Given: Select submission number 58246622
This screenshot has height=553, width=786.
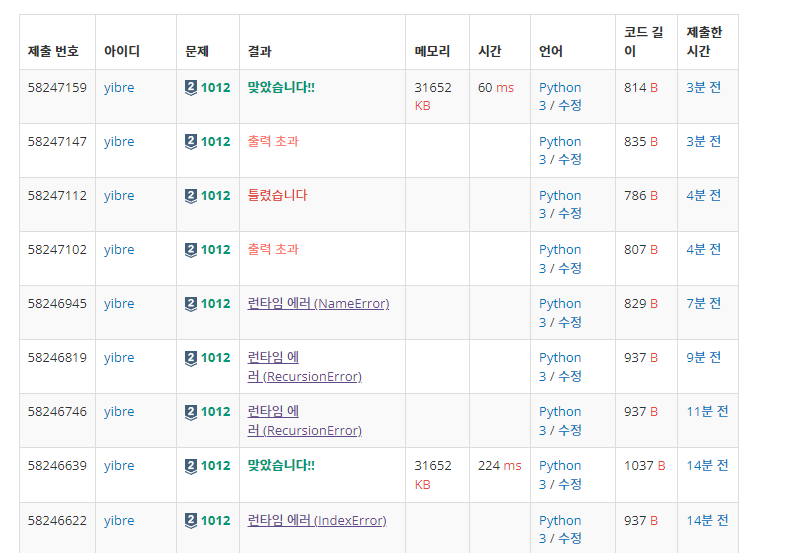Looking at the screenshot, I should 57,521.
